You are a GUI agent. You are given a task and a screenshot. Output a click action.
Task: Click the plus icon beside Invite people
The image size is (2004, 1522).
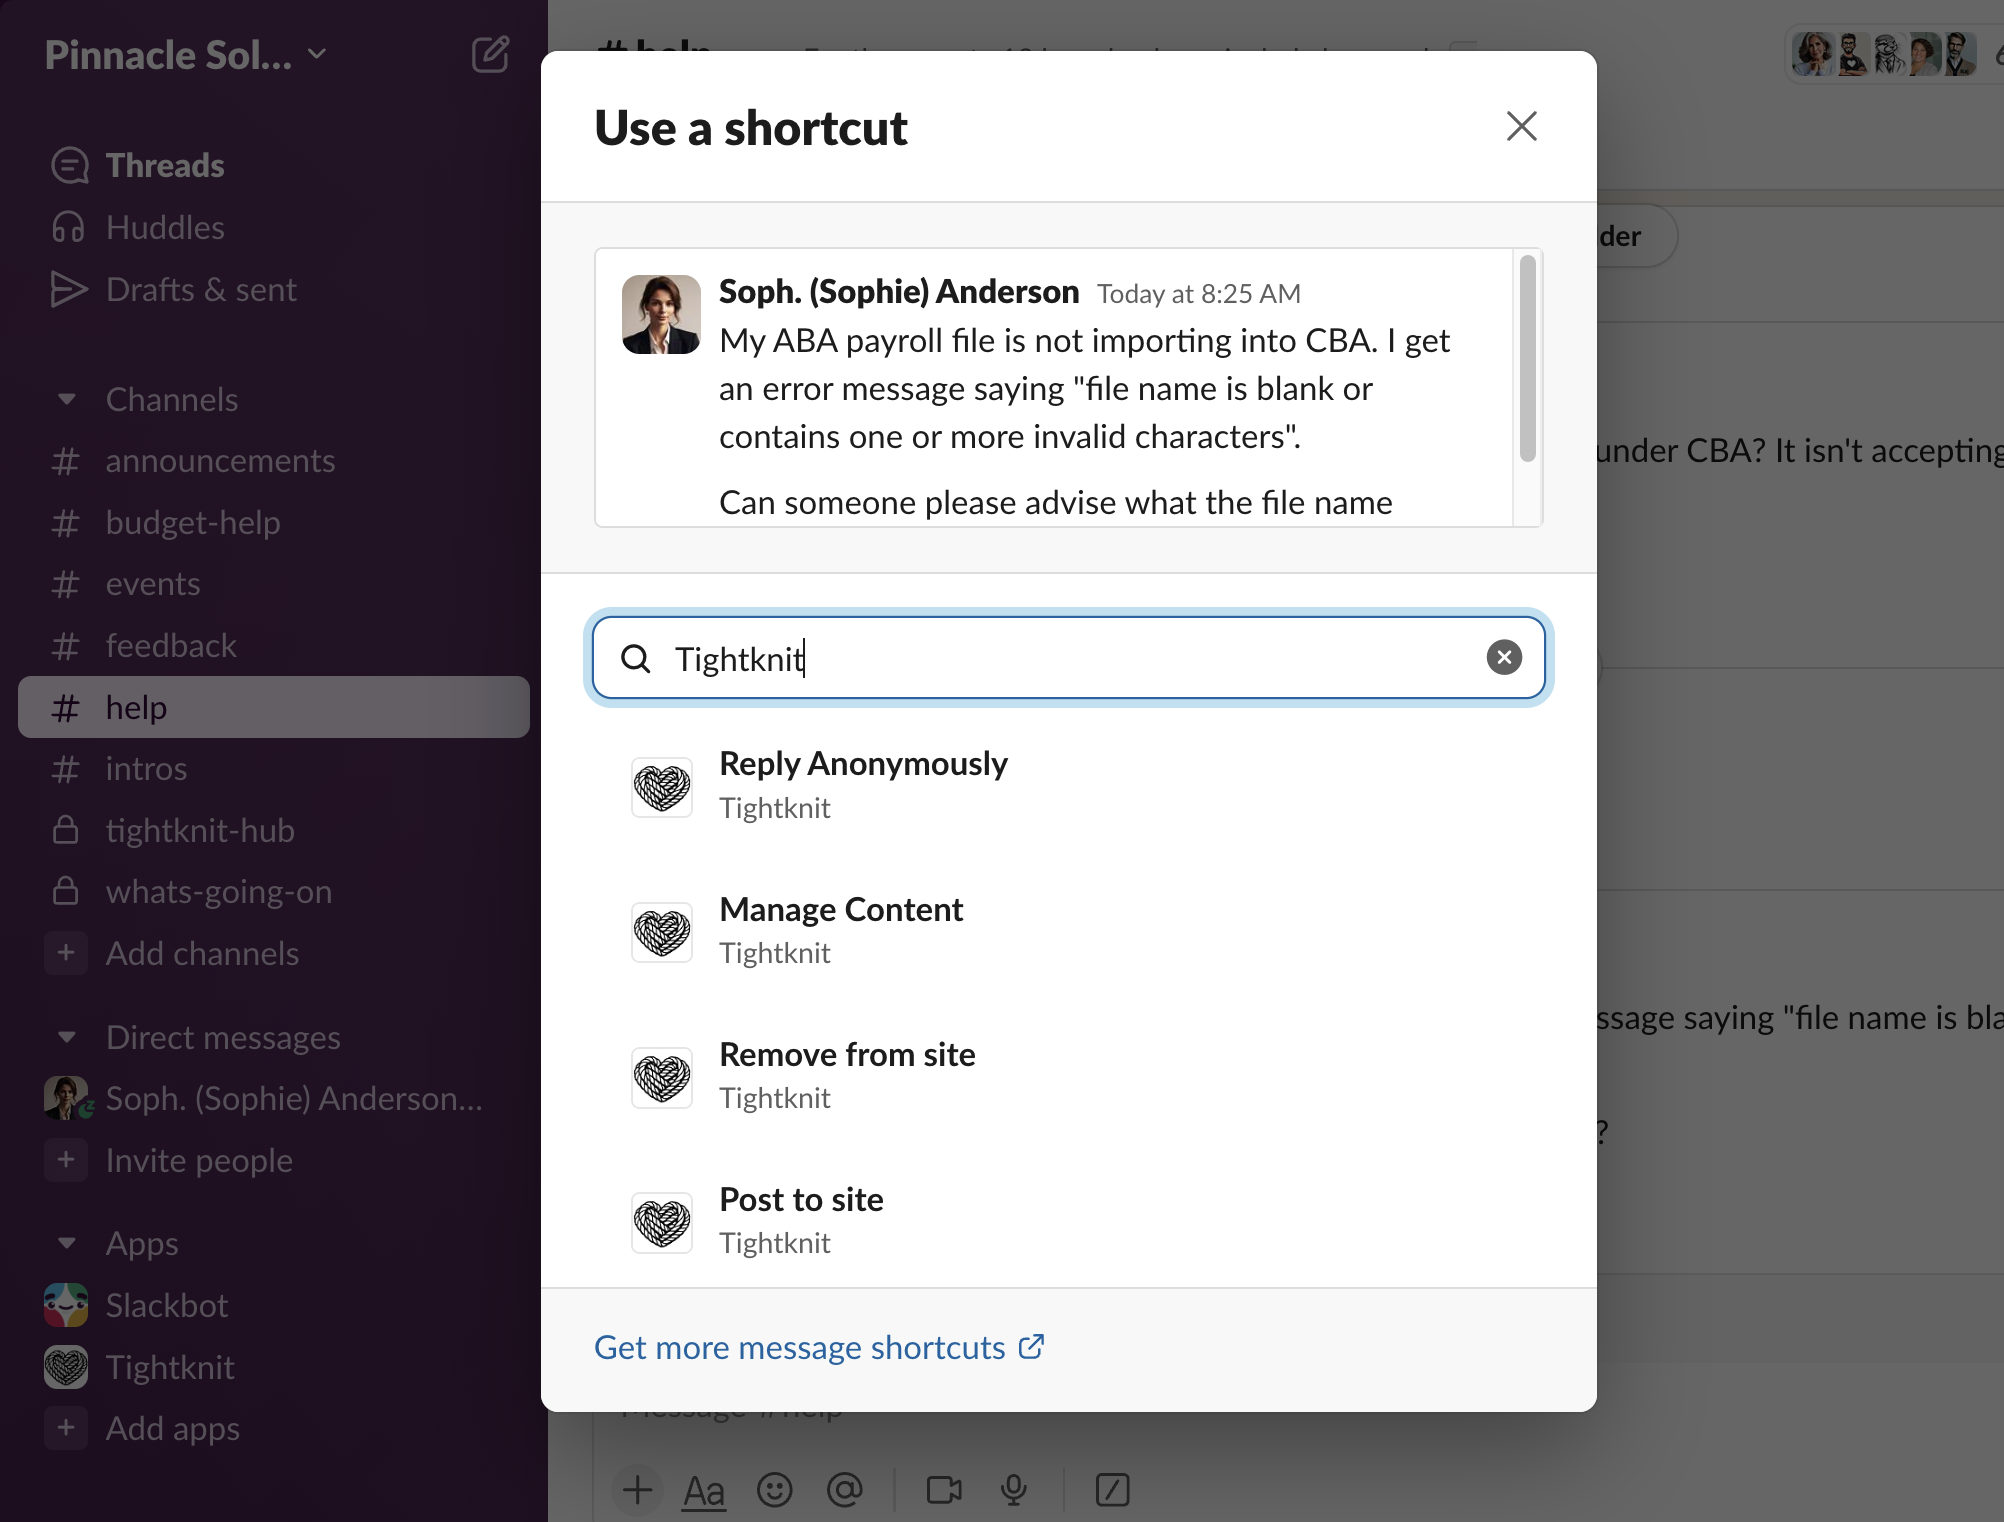(66, 1160)
